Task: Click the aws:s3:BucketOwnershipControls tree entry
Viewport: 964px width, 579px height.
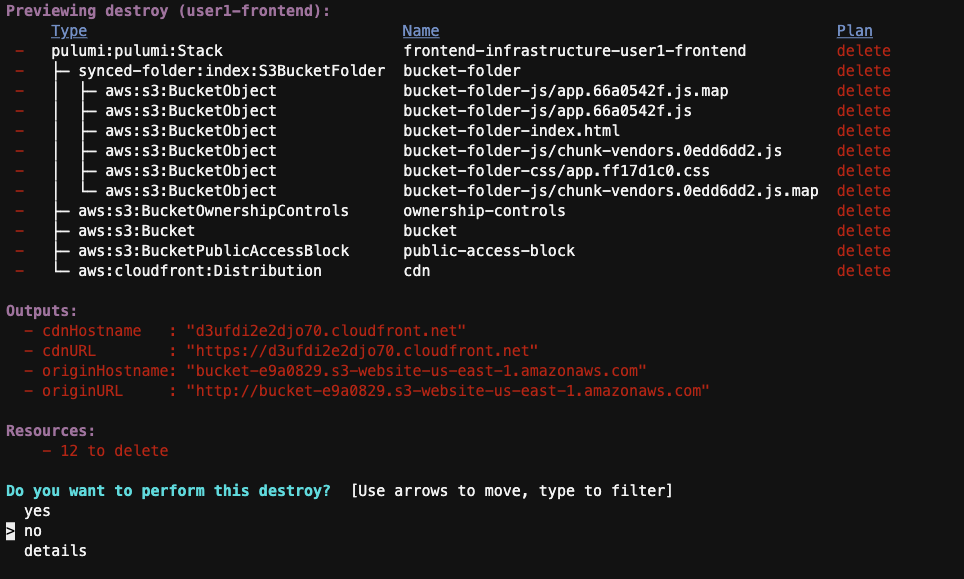Action: point(213,211)
